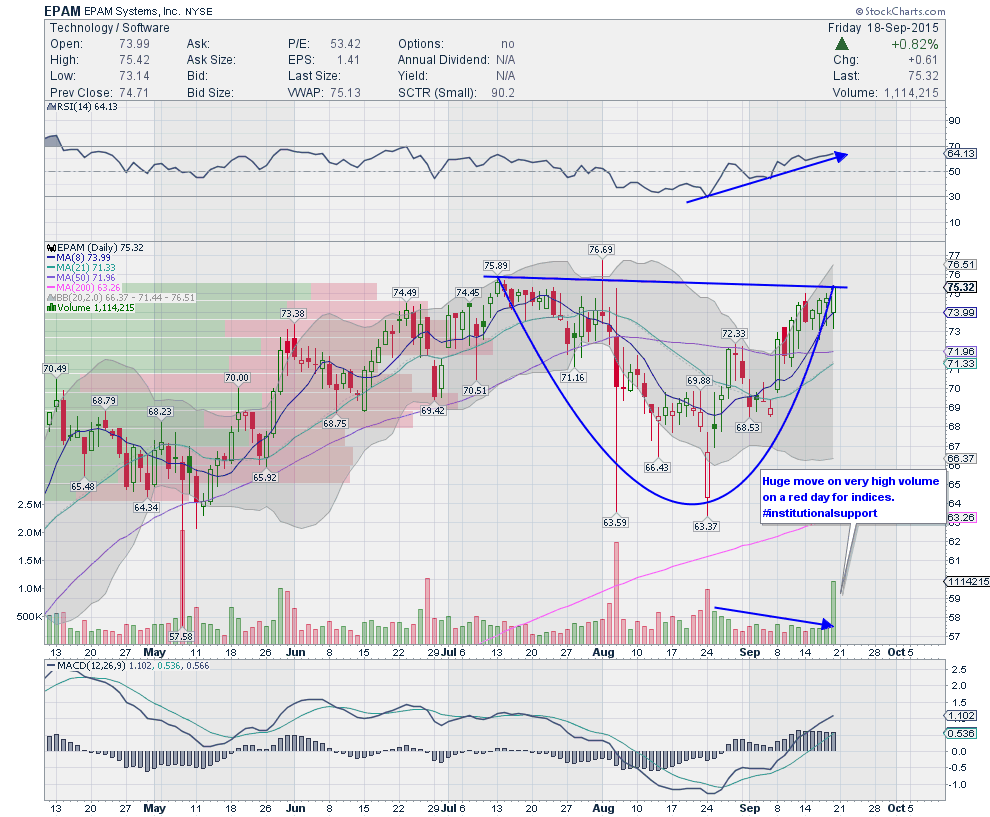Click the Technology / Software sector label

coord(110,28)
